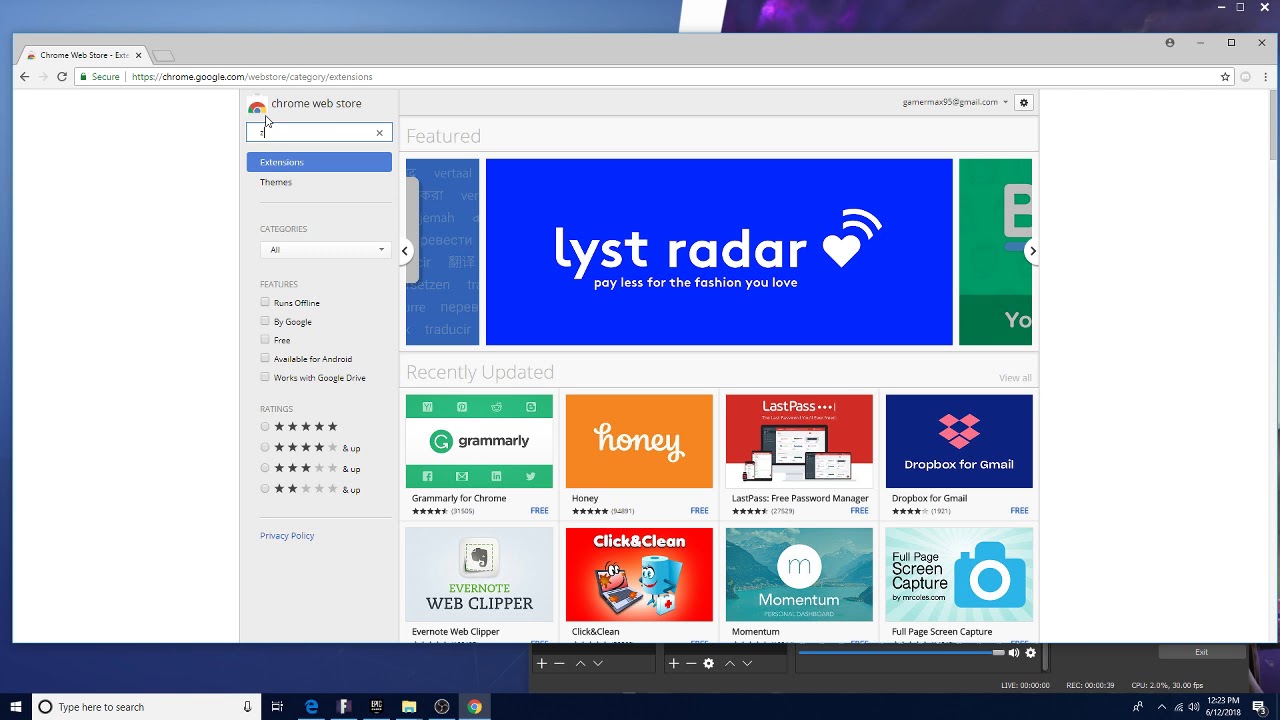Select Themes in sidebar

(x=276, y=182)
